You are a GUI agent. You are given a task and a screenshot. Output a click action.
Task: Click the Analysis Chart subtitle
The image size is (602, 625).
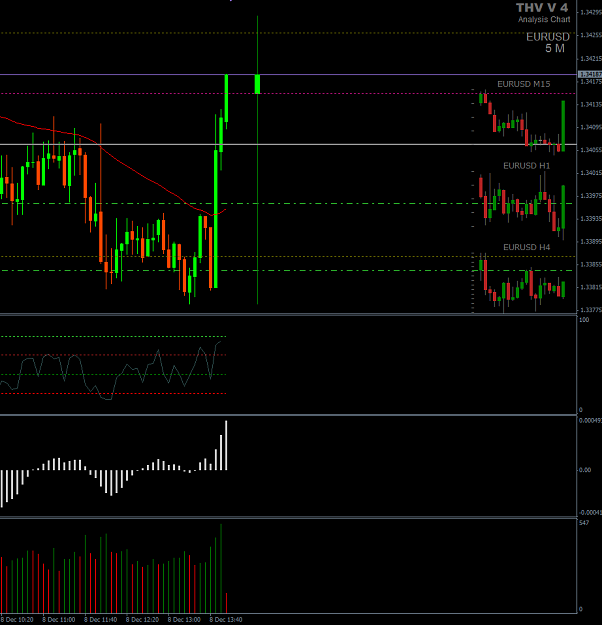pyautogui.click(x=544, y=19)
